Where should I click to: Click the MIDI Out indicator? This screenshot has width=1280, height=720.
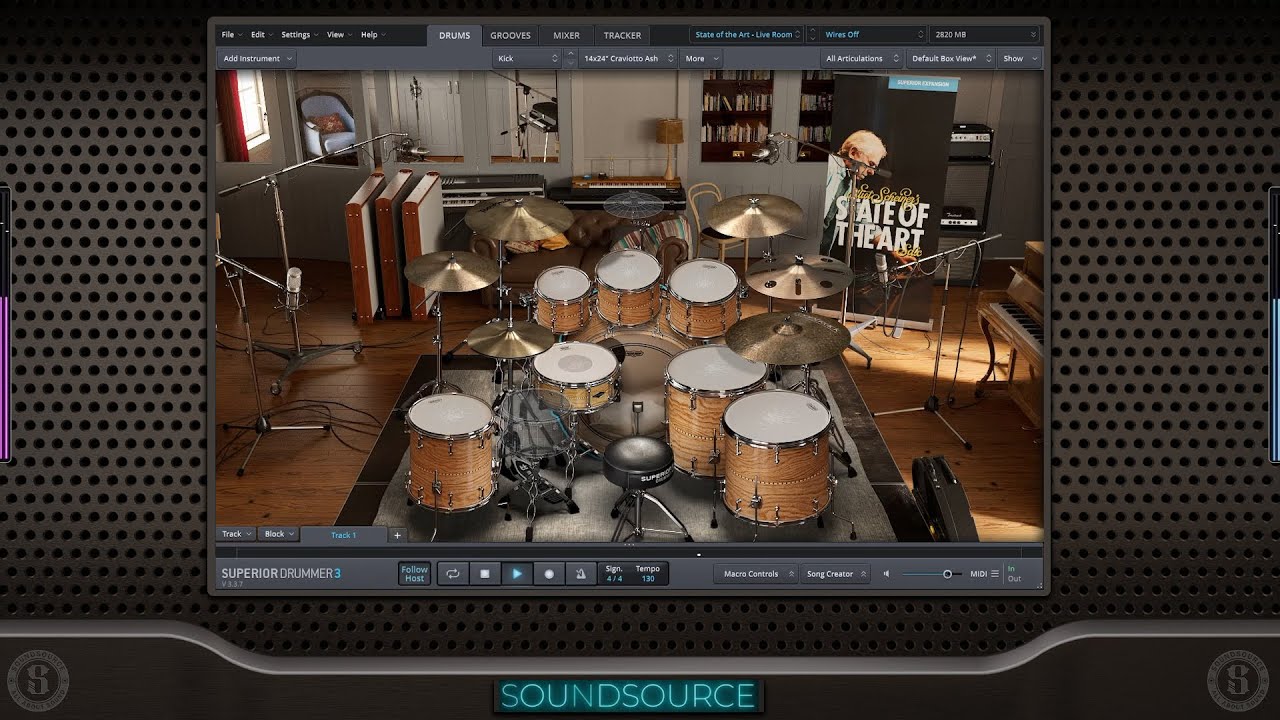coord(1014,579)
